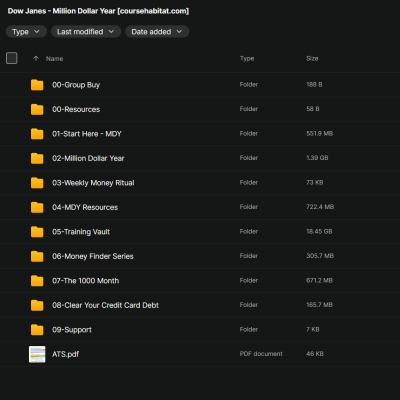
Task: Select the 06-Money Finder Series name
Action: pyautogui.click(x=93, y=256)
